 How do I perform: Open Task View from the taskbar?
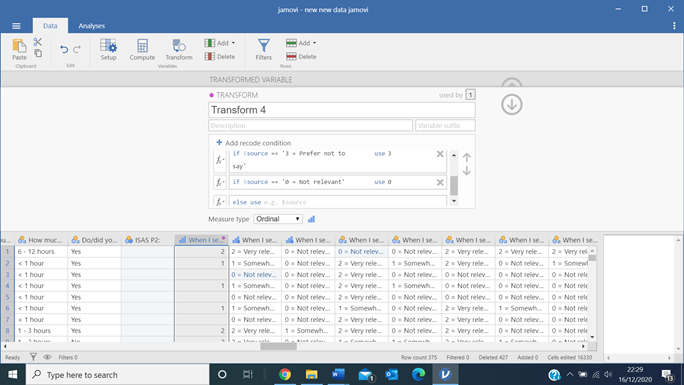tap(248, 375)
